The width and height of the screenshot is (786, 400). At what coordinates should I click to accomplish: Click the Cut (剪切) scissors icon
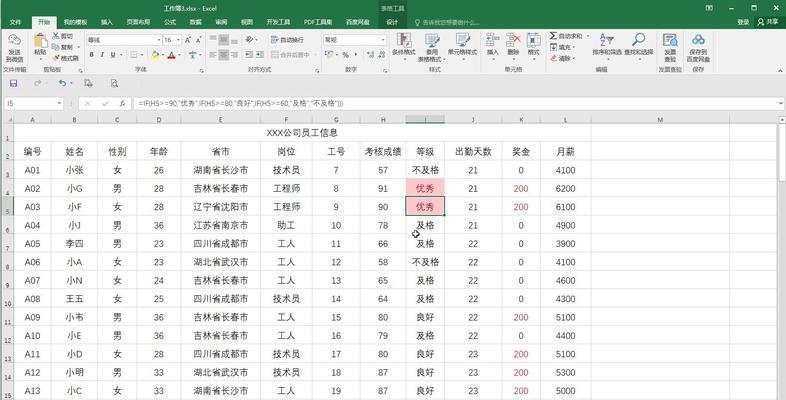56,36
